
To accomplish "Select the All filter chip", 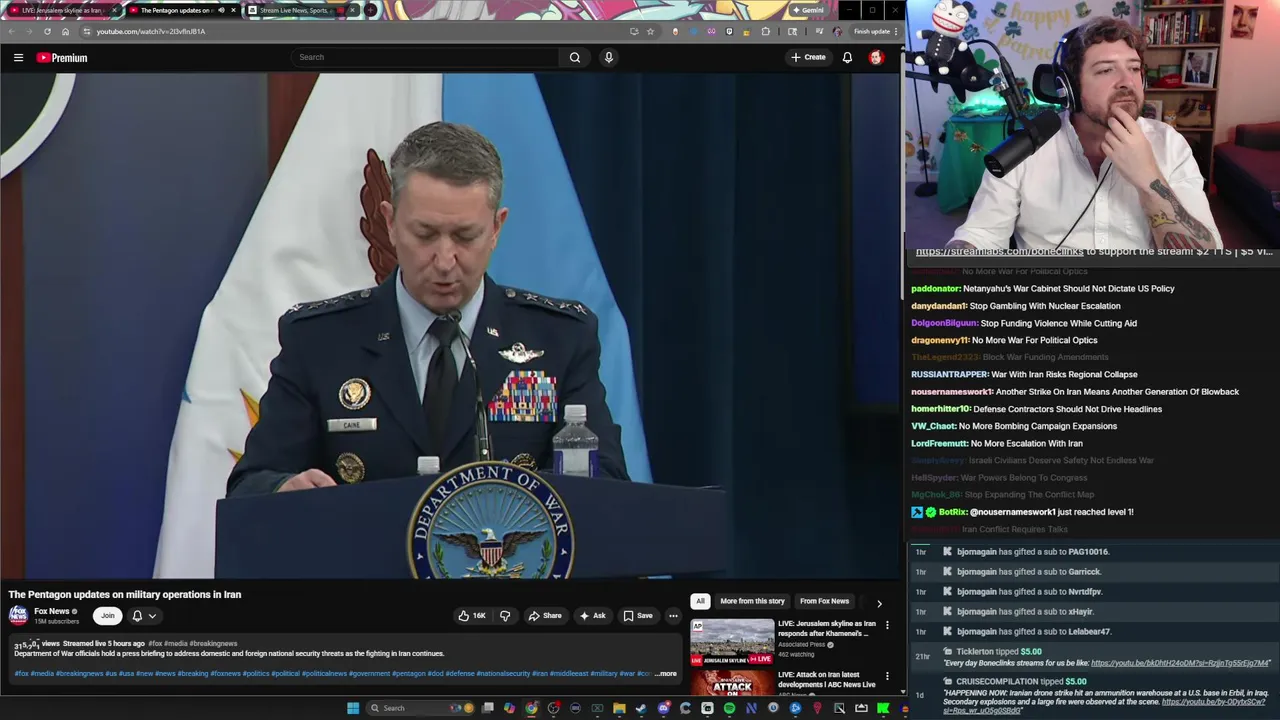I will [x=700, y=601].
